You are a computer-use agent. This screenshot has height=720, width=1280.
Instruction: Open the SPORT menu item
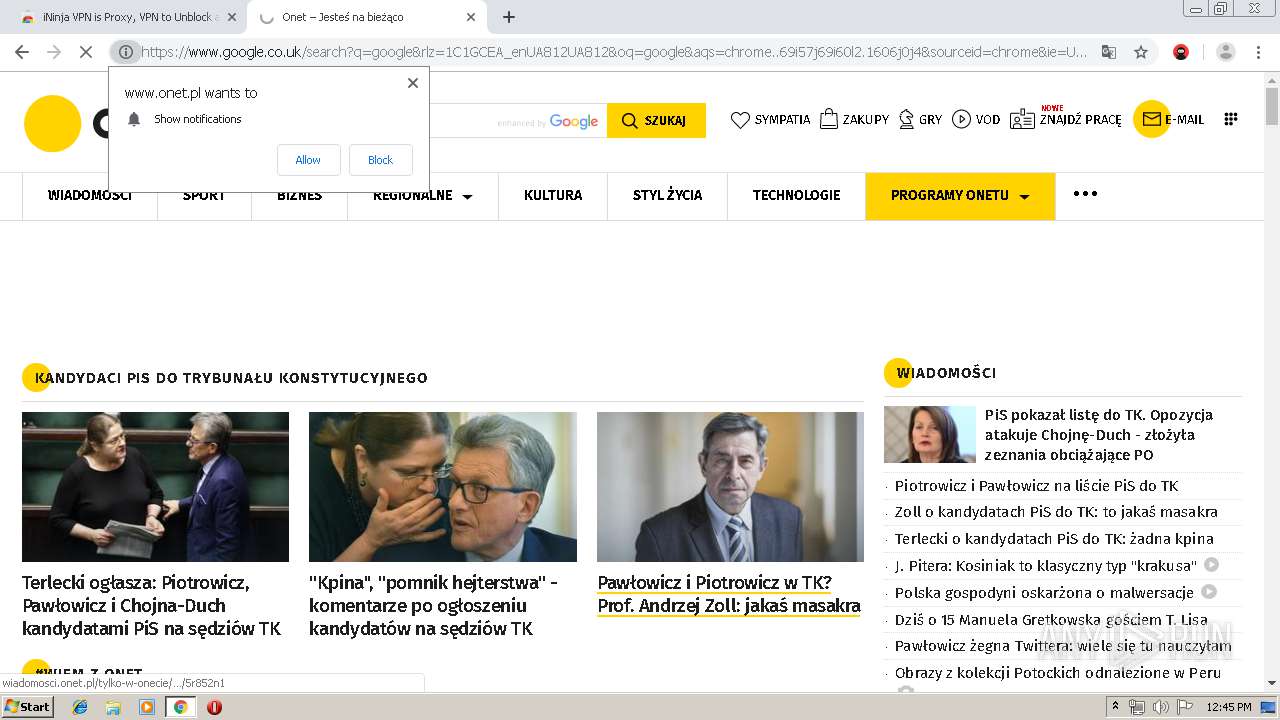pos(204,195)
